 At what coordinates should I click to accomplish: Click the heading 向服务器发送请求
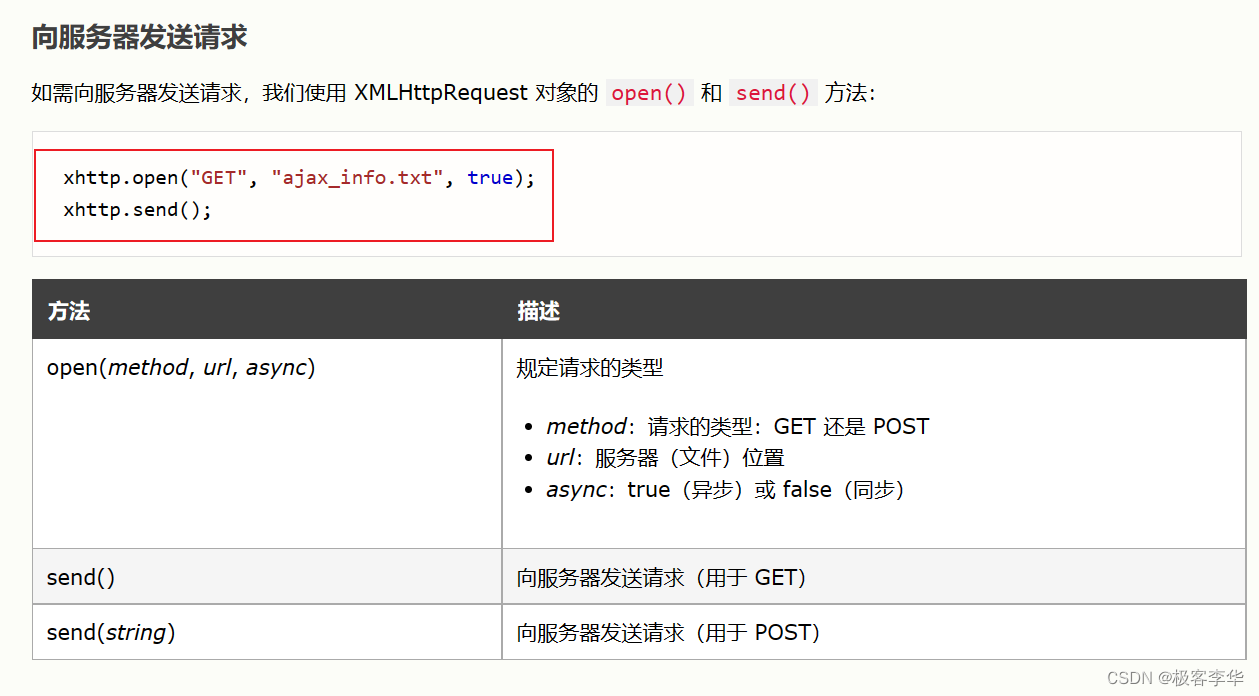tap(138, 35)
